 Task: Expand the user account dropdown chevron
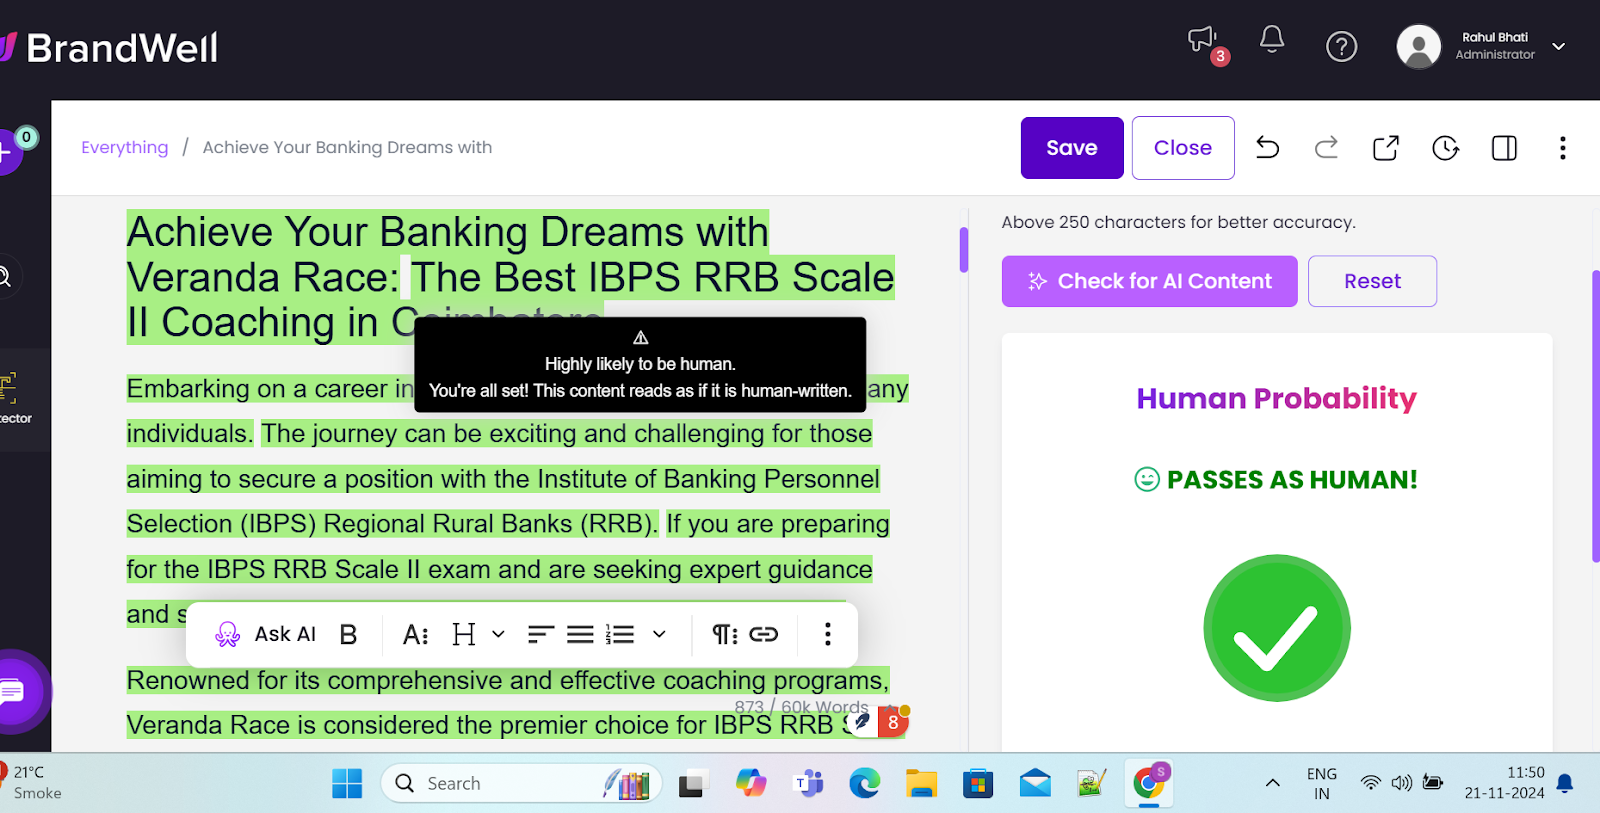click(1558, 46)
